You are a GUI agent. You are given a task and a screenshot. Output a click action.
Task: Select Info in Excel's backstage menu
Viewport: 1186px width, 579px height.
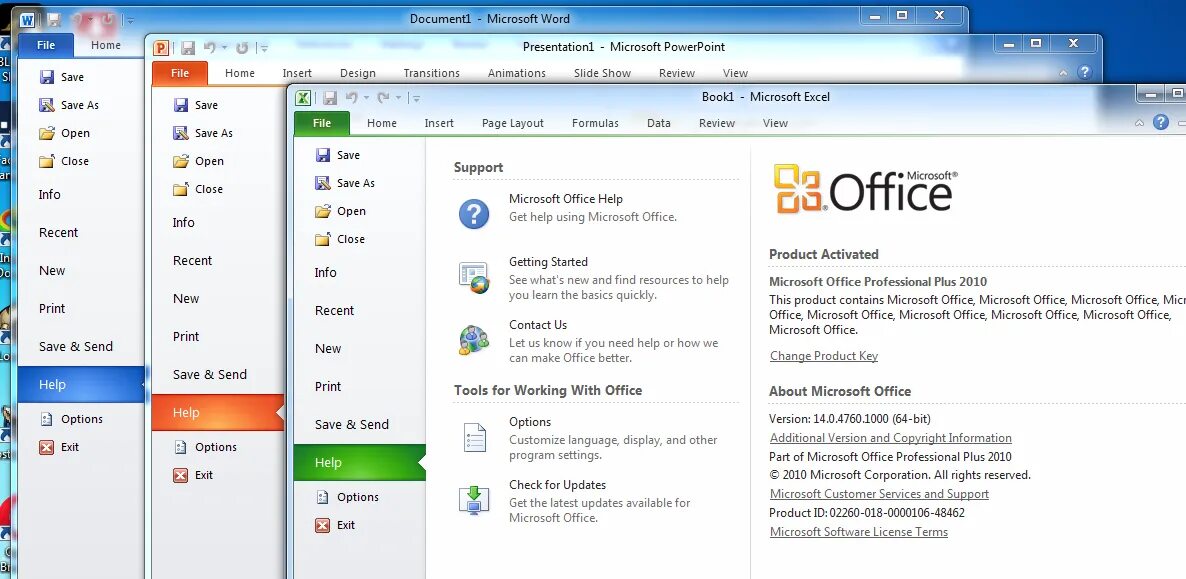click(x=326, y=272)
